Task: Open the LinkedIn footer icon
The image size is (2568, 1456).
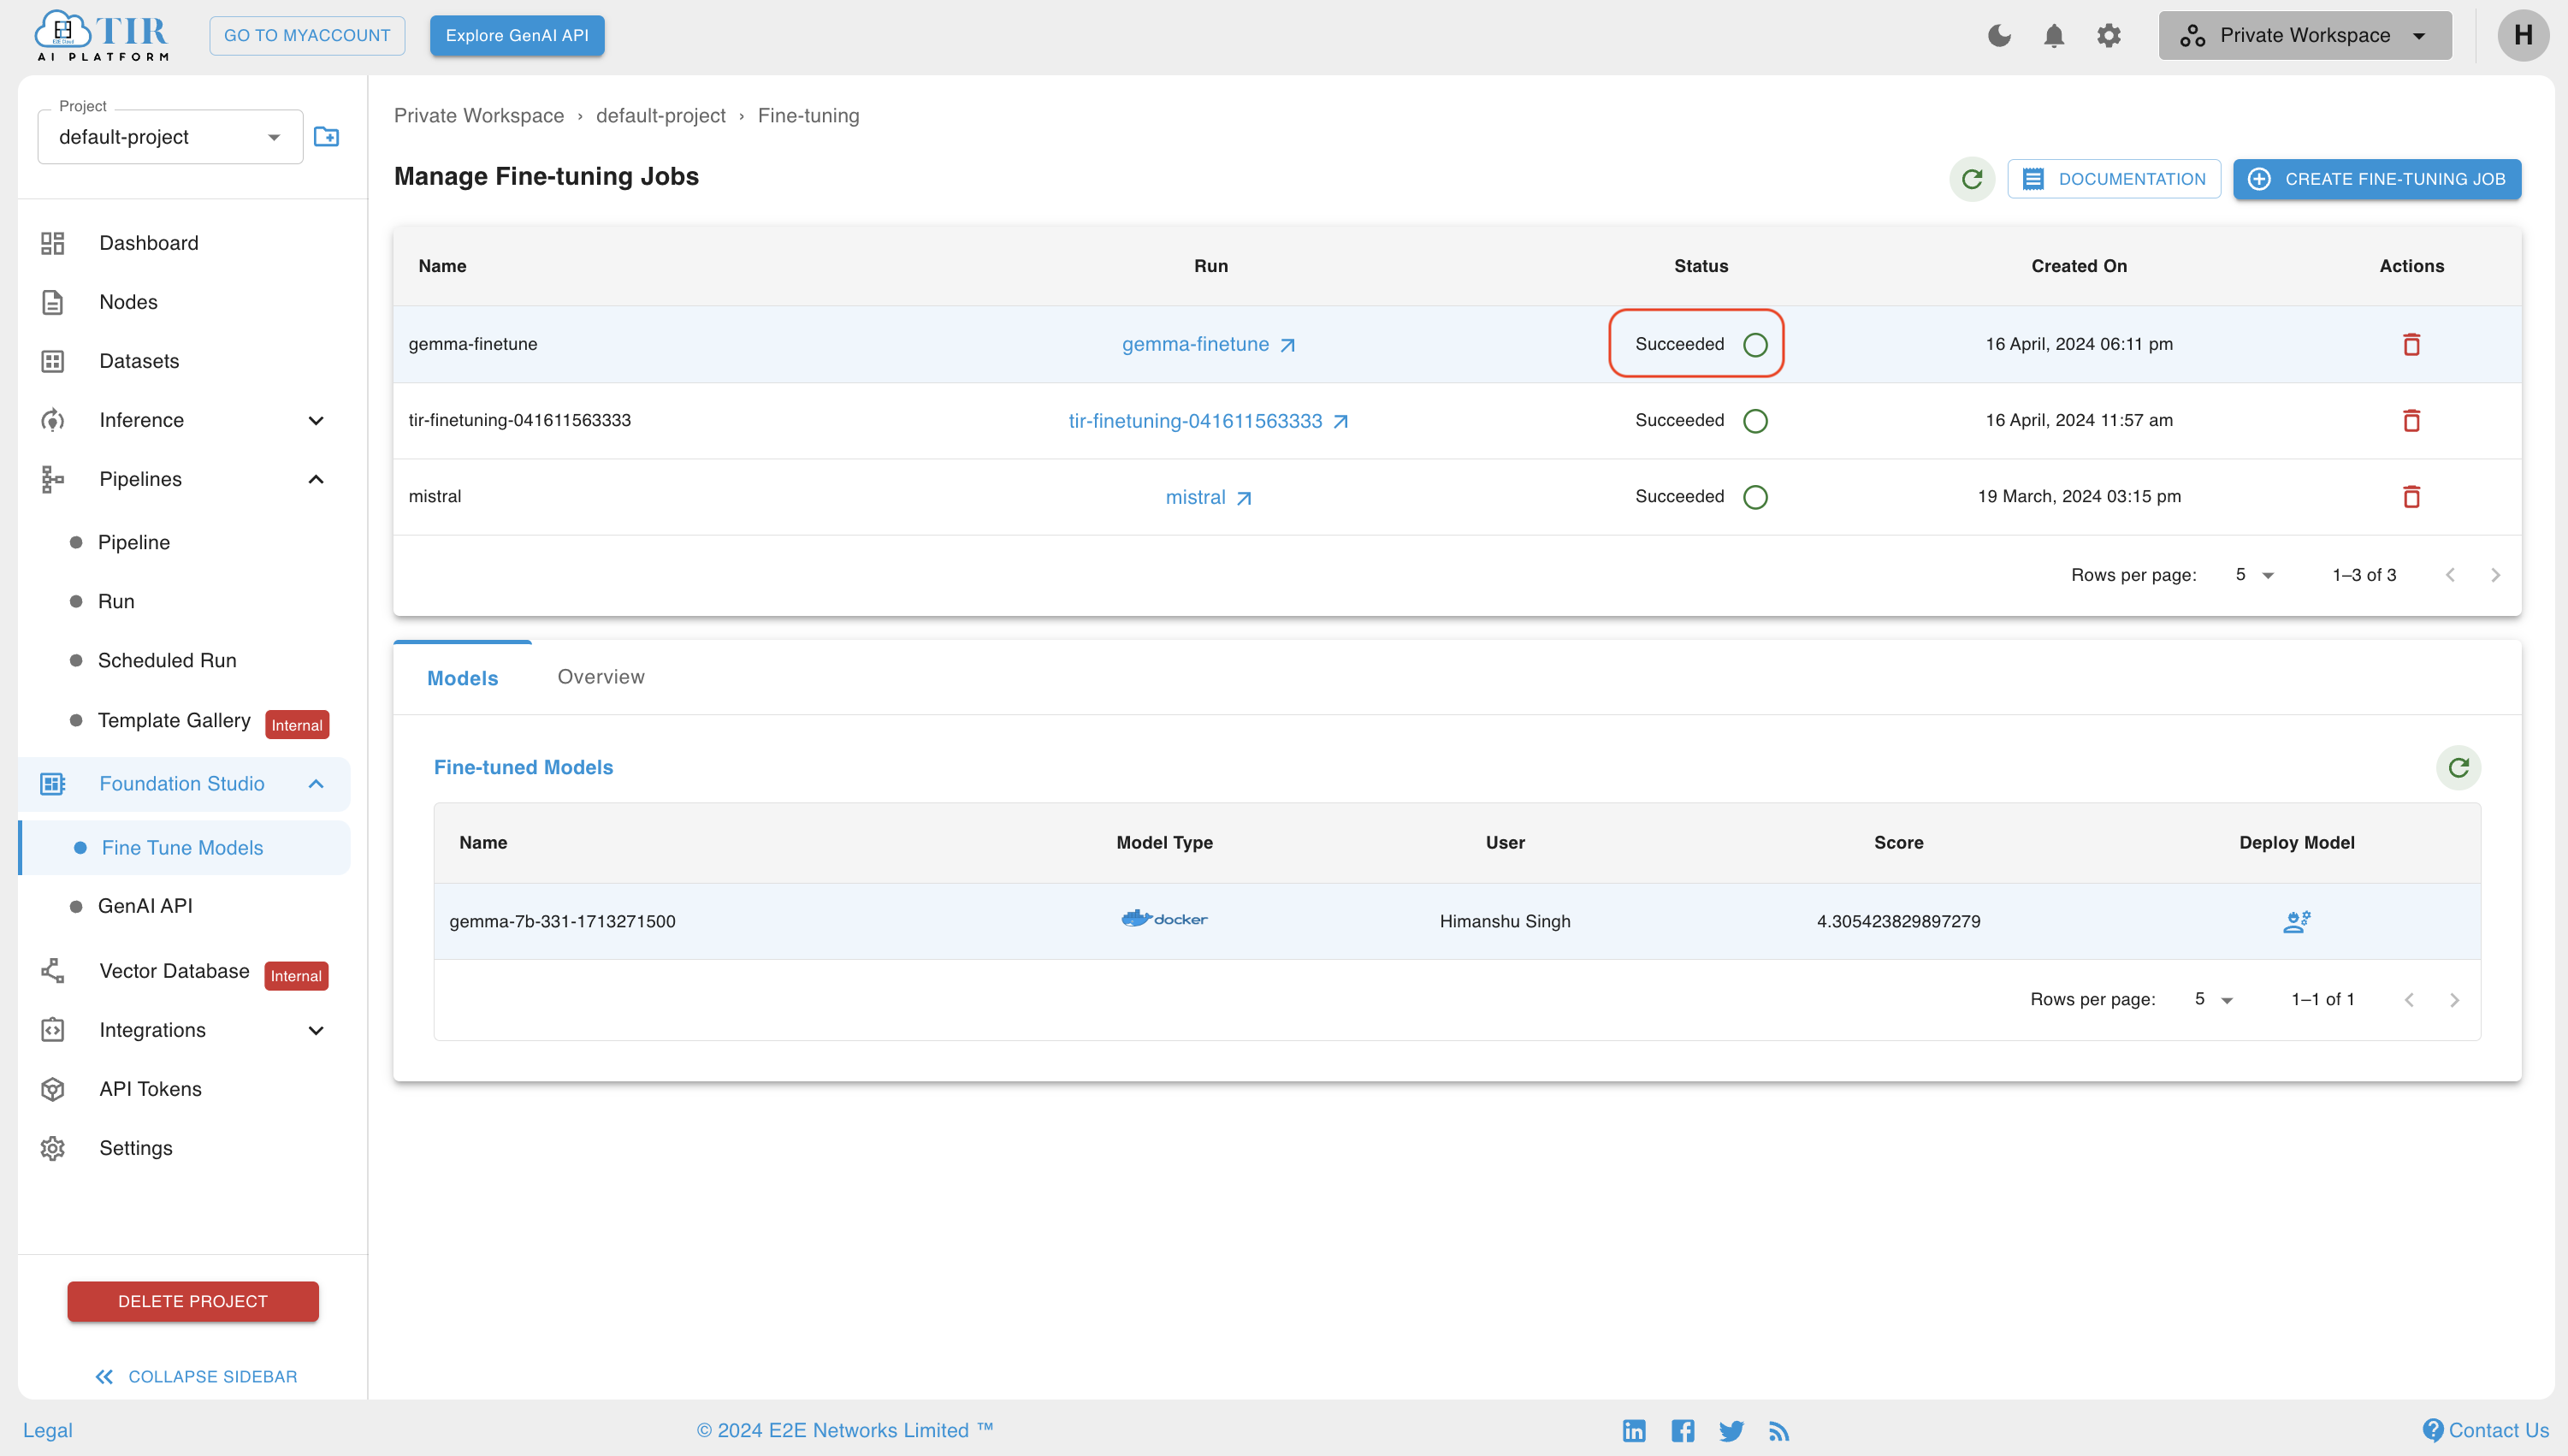Action: [1634, 1430]
